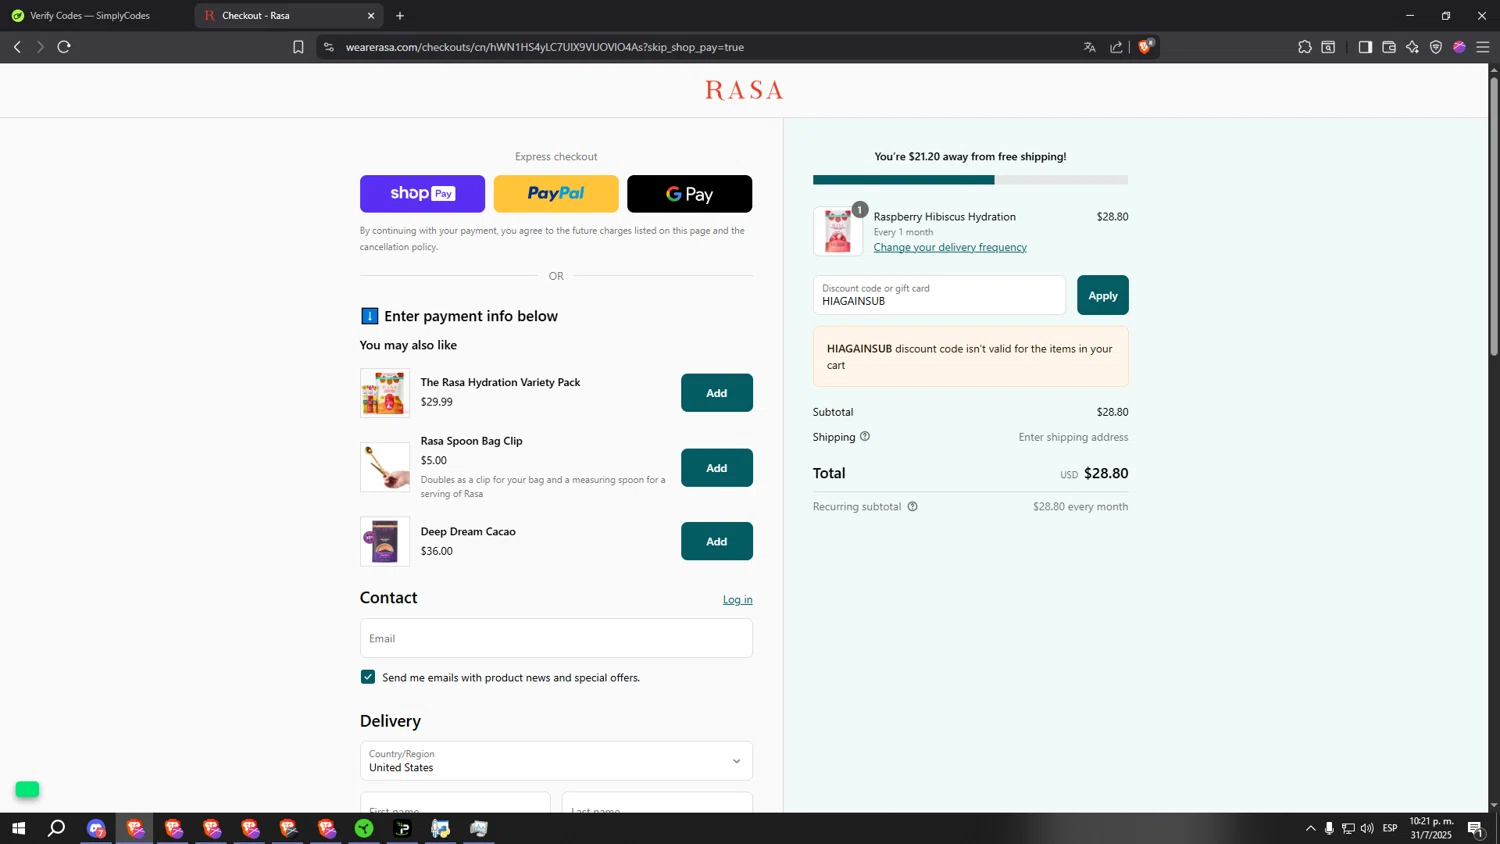
Task: Open the browser main menu hamburger
Action: coord(1483,47)
